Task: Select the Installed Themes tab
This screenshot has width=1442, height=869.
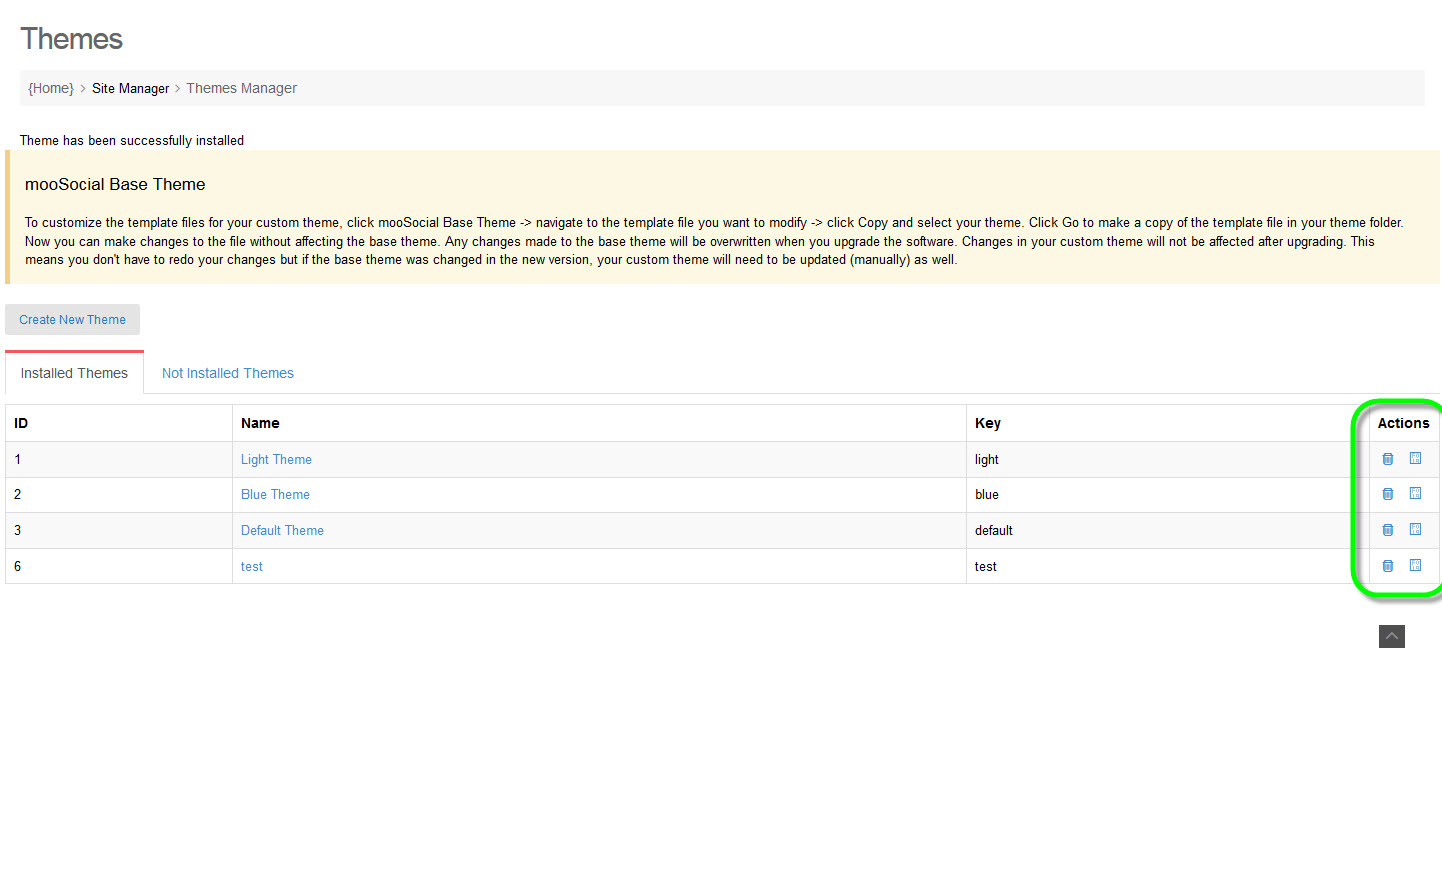Action: [x=74, y=373]
